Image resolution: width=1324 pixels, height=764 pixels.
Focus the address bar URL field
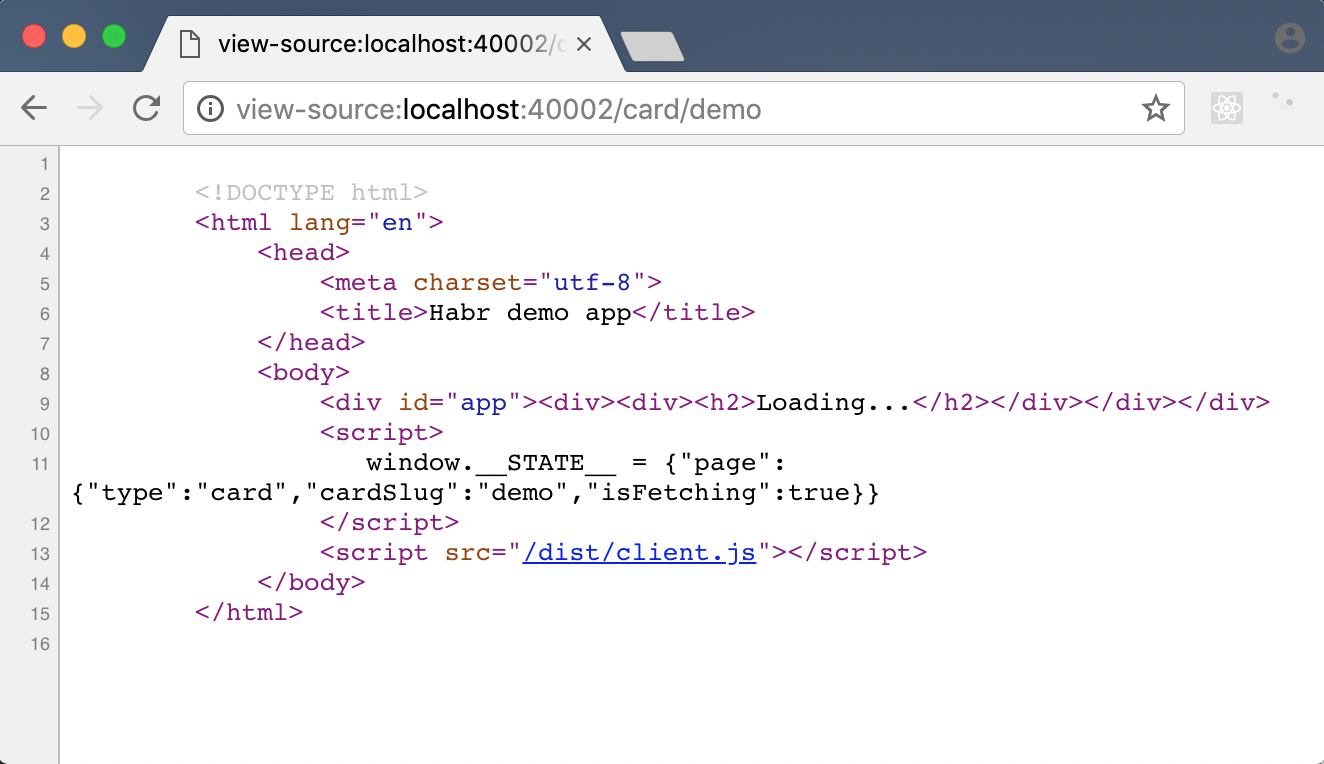[x=683, y=108]
